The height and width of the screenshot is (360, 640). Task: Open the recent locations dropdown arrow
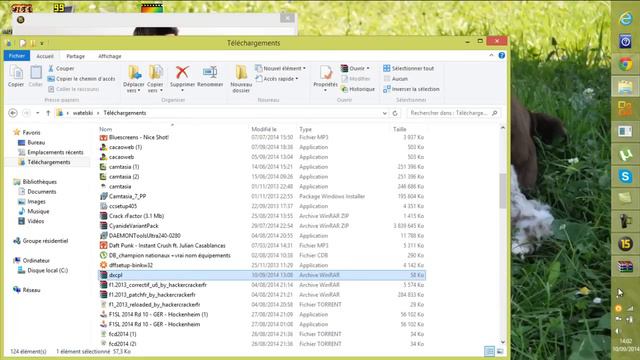pyautogui.click(x=38, y=113)
